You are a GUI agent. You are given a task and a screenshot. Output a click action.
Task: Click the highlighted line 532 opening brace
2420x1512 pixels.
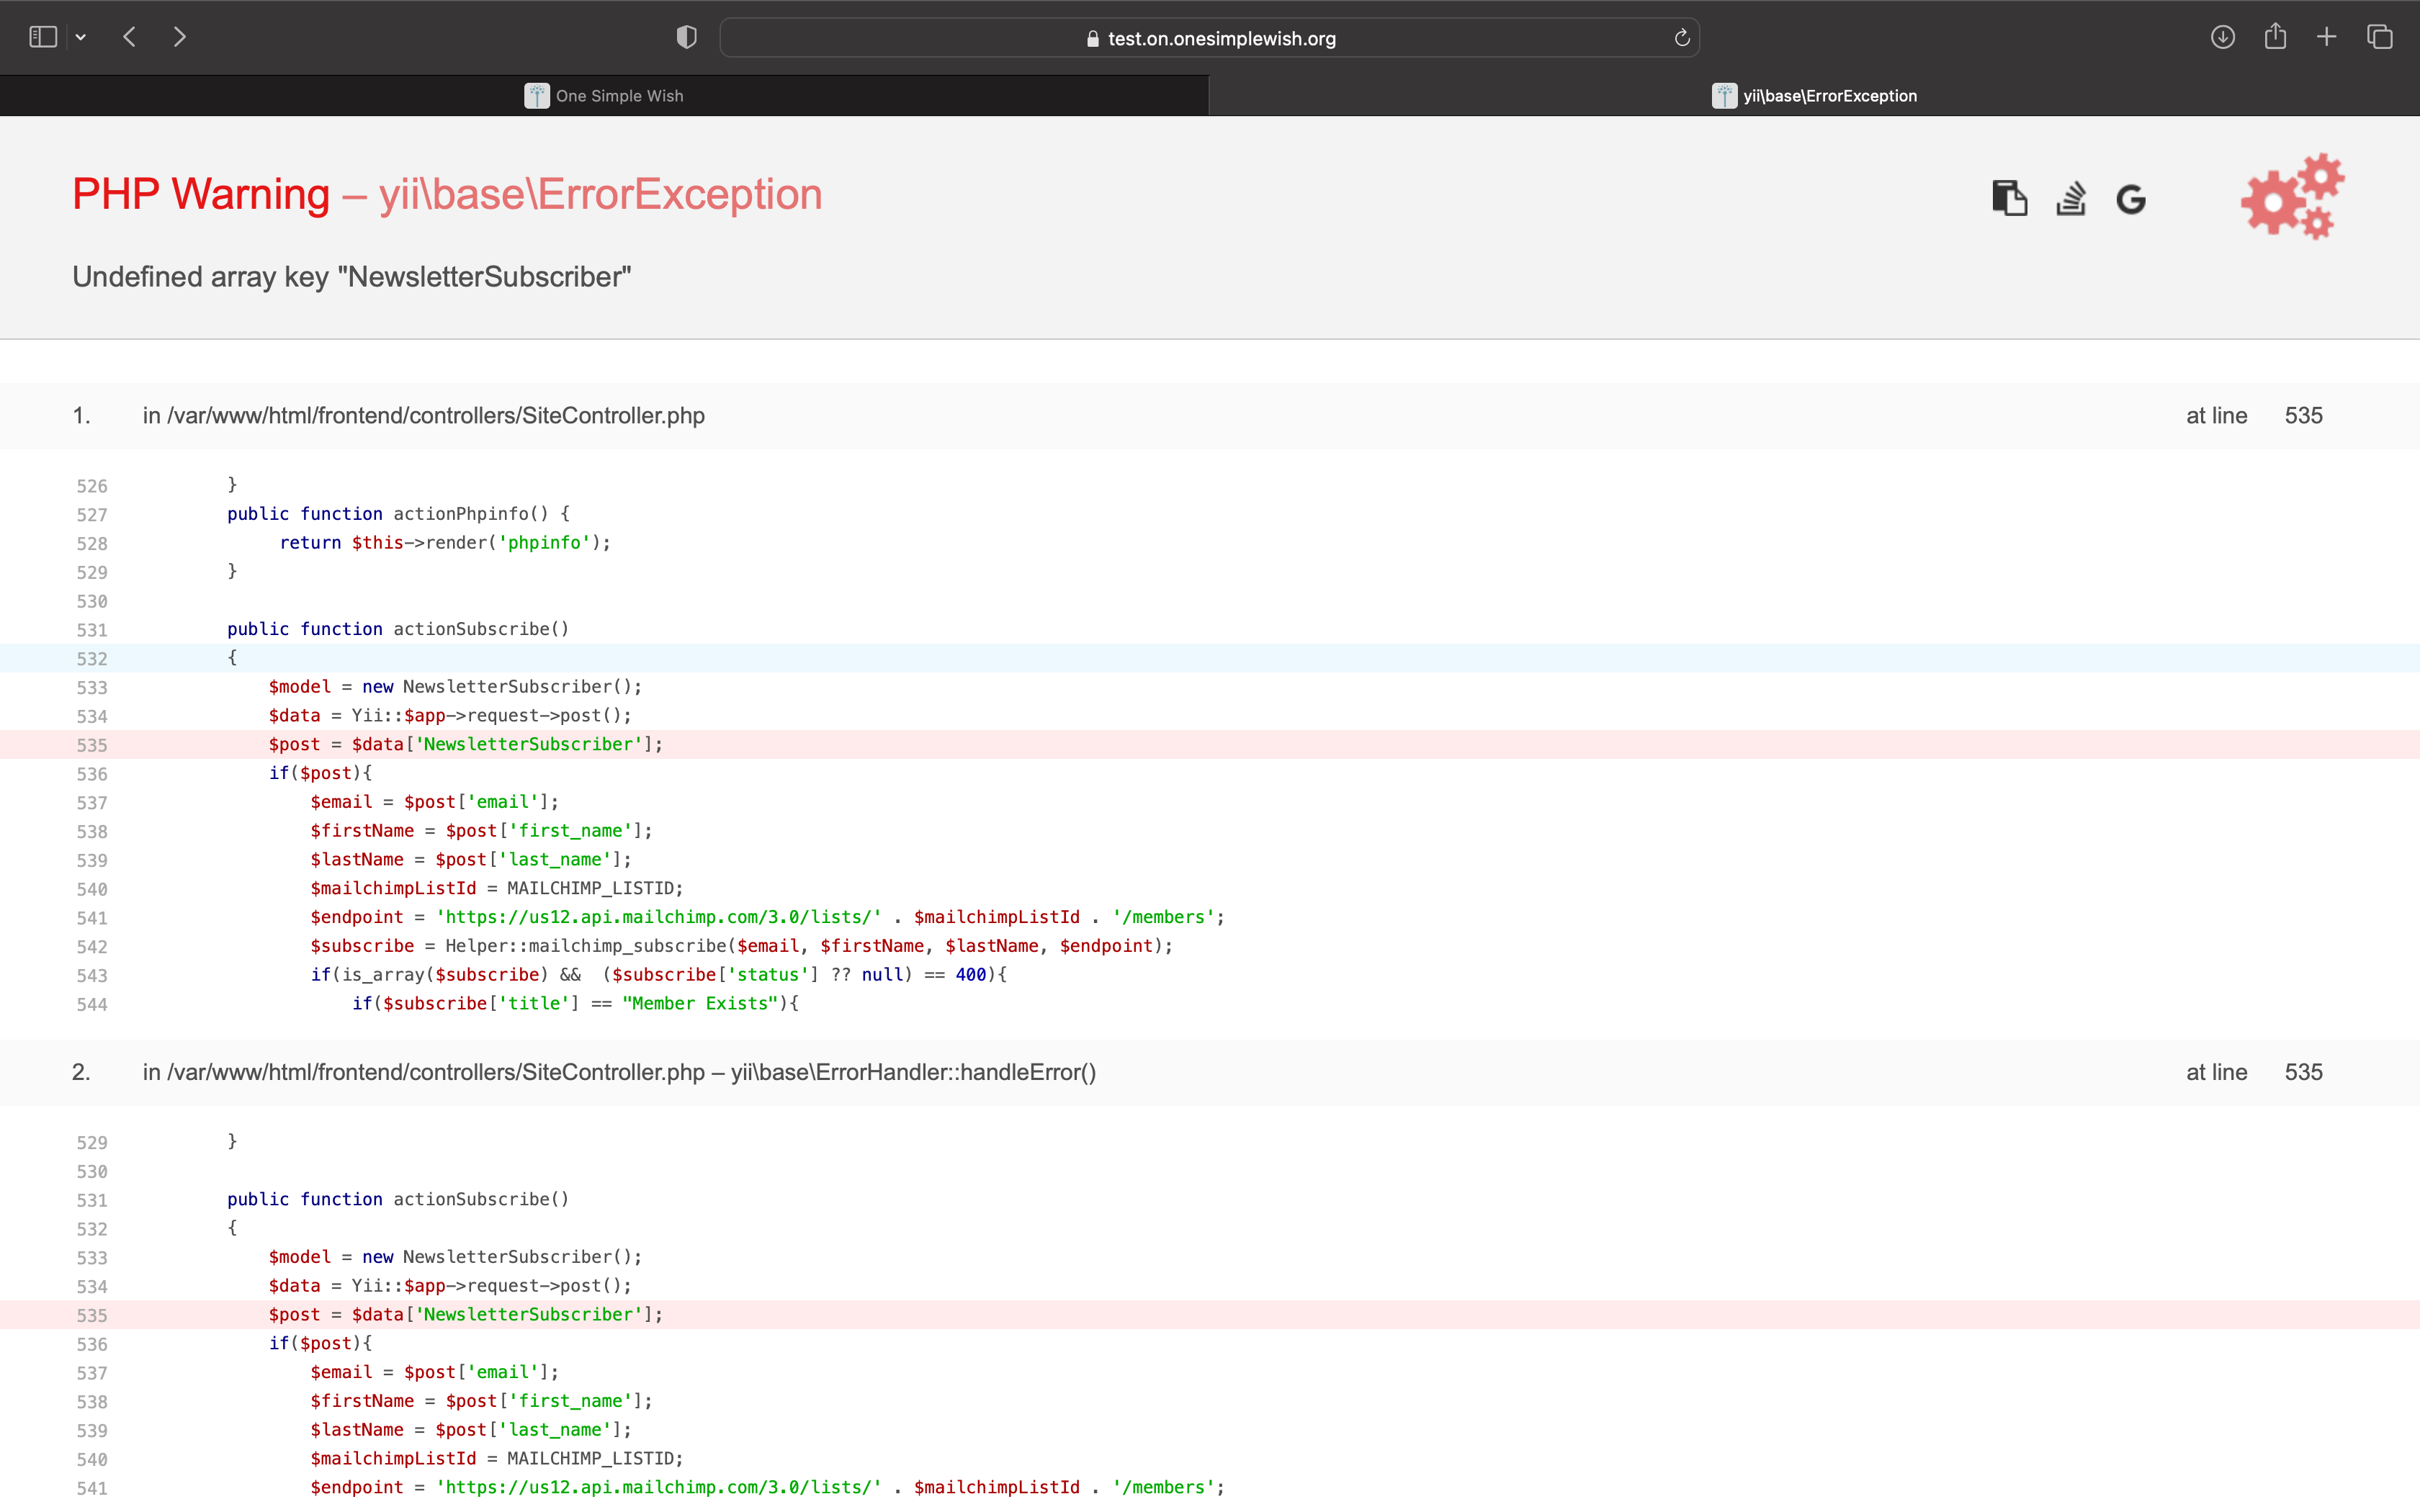pos(1210,657)
